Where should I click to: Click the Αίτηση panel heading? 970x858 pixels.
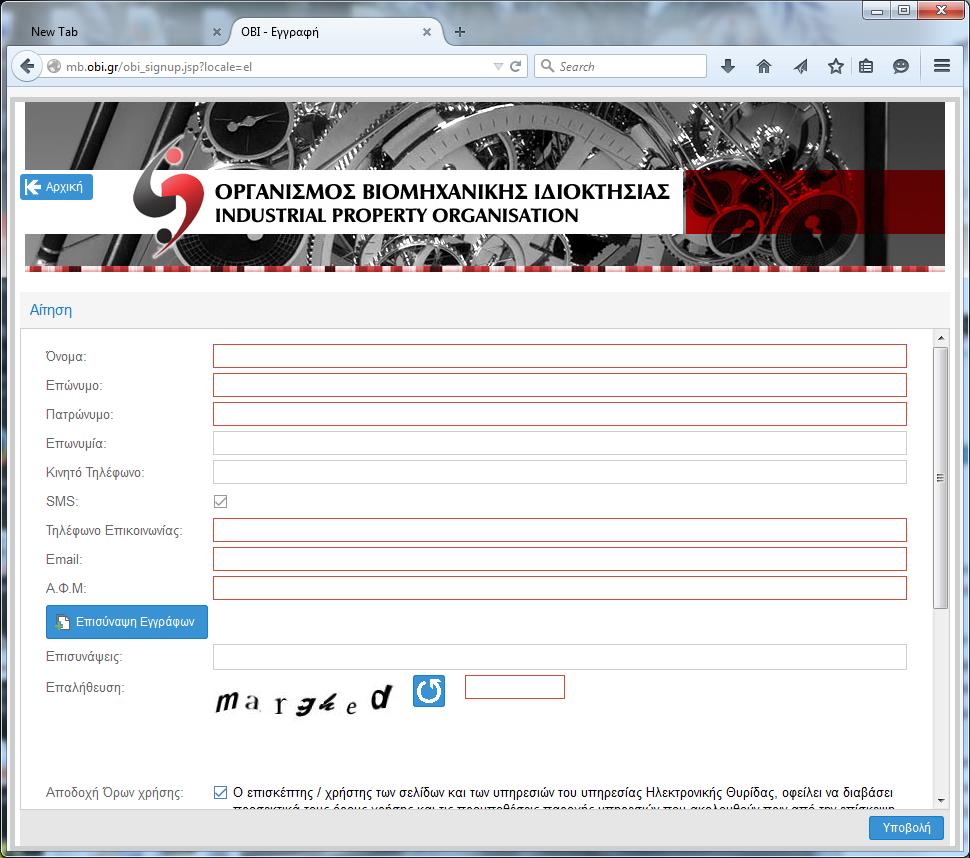point(51,310)
